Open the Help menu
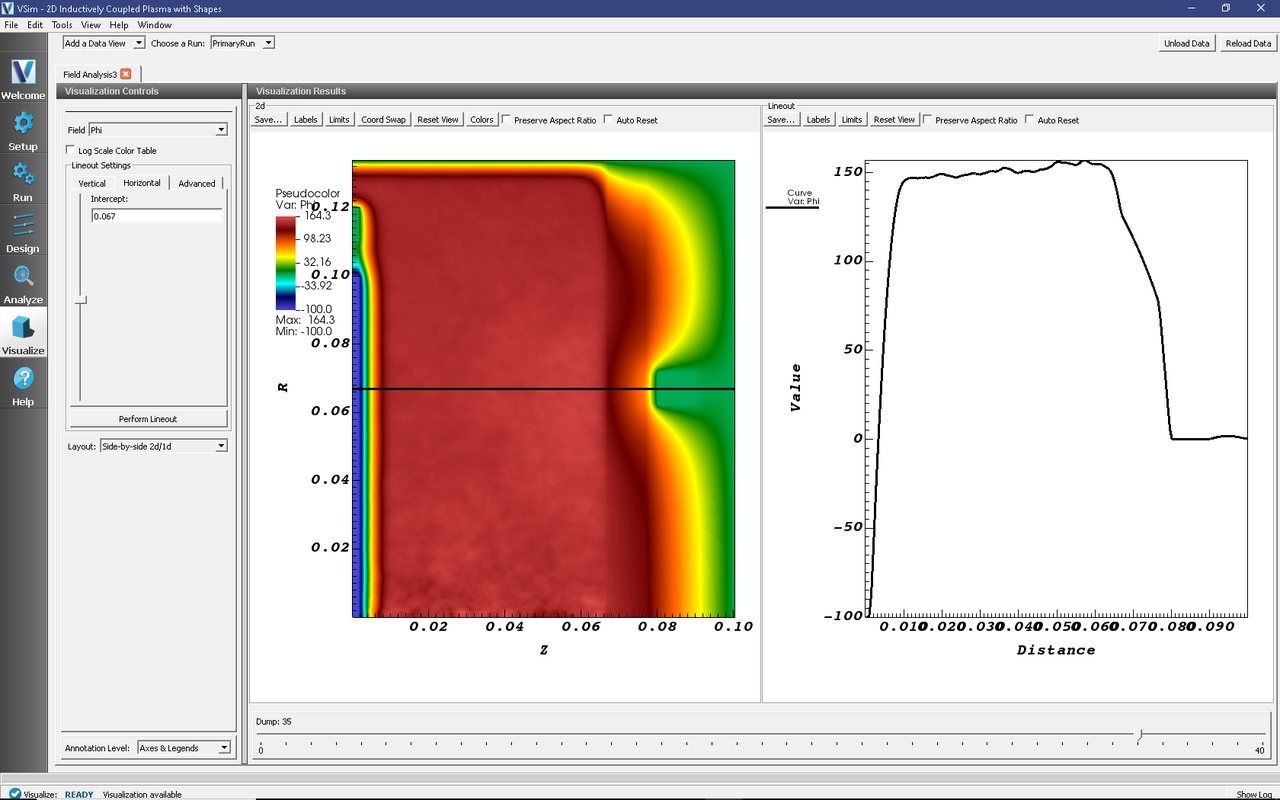 (119, 25)
